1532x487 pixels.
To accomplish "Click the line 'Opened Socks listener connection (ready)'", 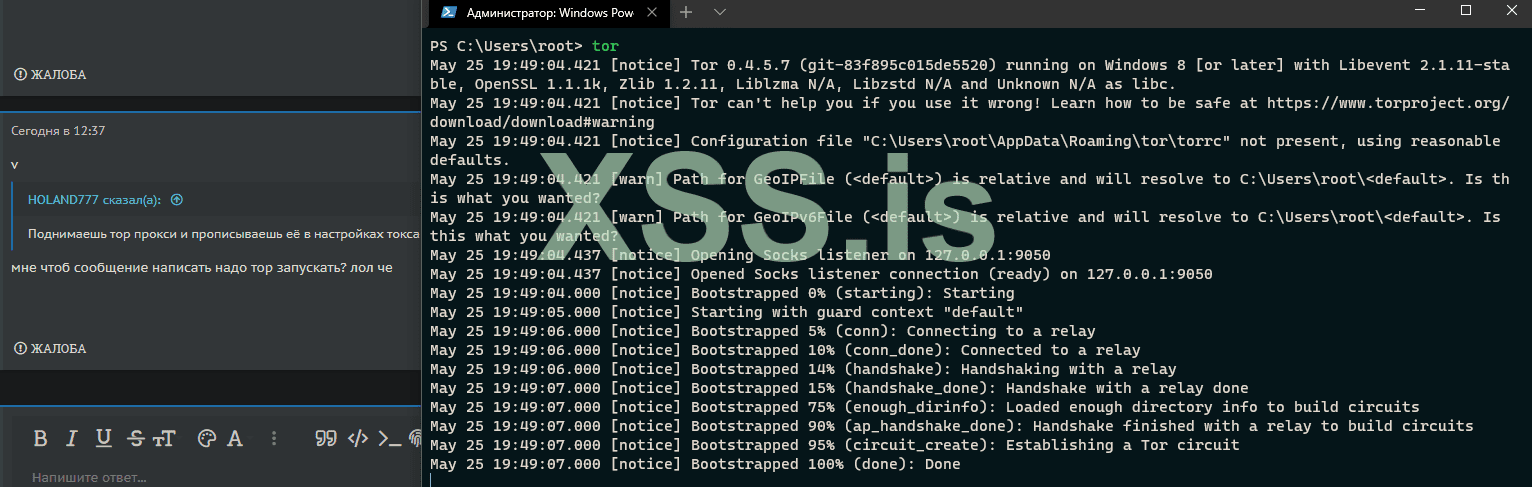I will point(821,274).
